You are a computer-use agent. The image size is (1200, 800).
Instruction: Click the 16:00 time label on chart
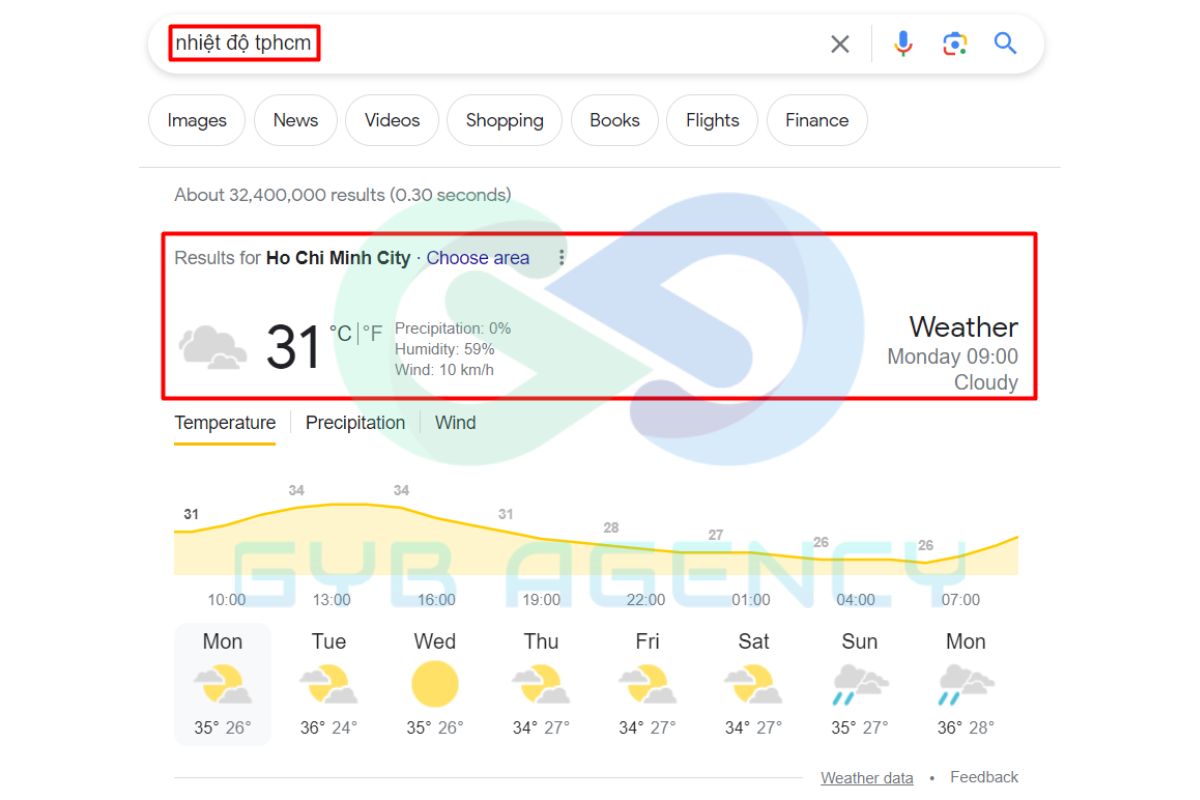(x=436, y=600)
